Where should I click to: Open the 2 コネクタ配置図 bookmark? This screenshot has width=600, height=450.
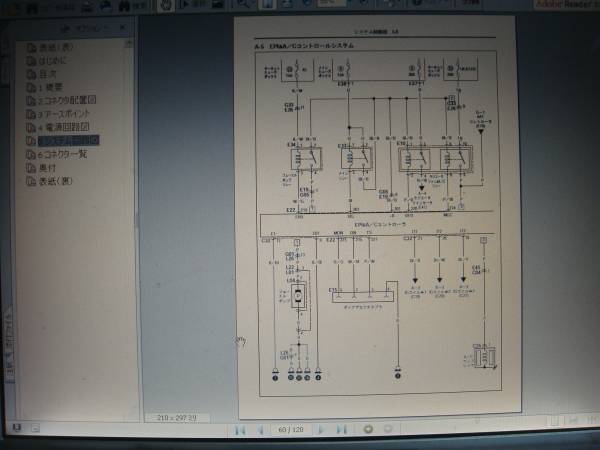[x=67, y=101]
